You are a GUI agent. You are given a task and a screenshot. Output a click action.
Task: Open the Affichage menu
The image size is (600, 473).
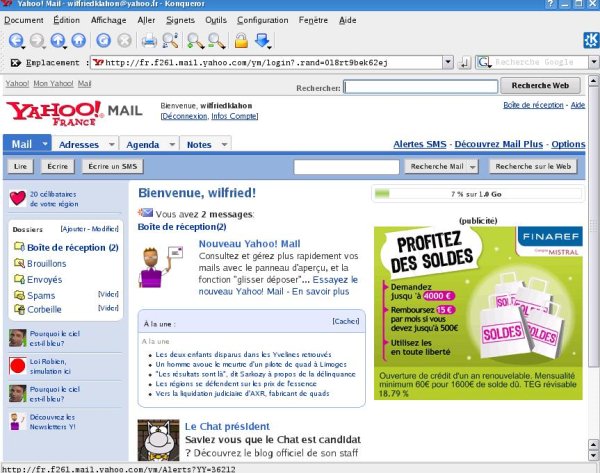[x=108, y=20]
